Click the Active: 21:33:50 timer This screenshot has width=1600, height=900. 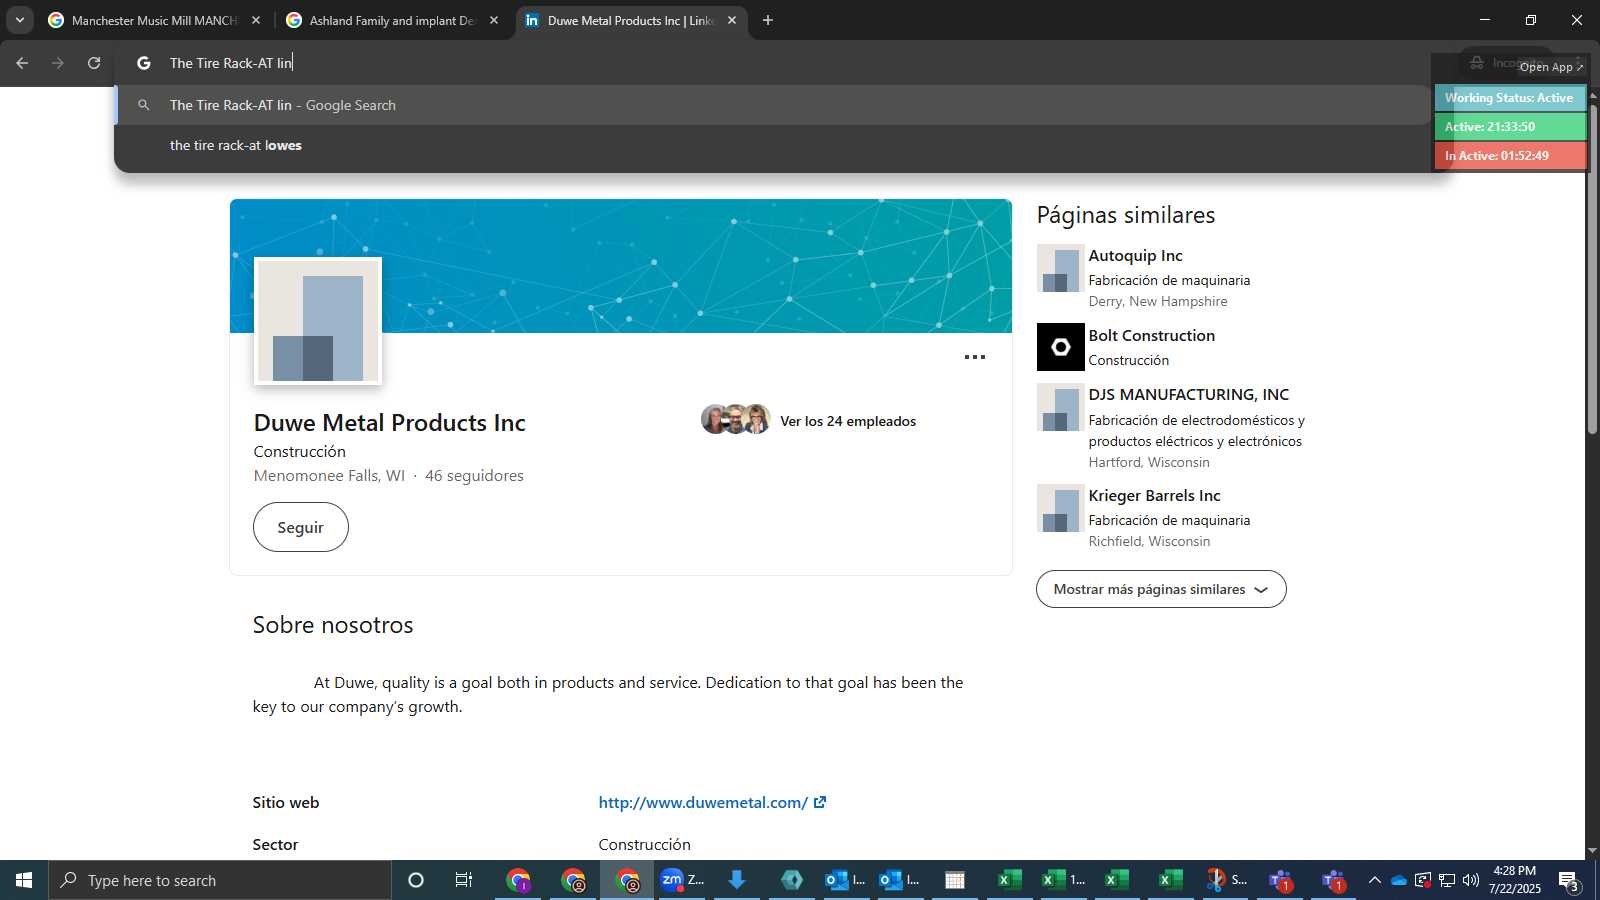(x=1510, y=127)
